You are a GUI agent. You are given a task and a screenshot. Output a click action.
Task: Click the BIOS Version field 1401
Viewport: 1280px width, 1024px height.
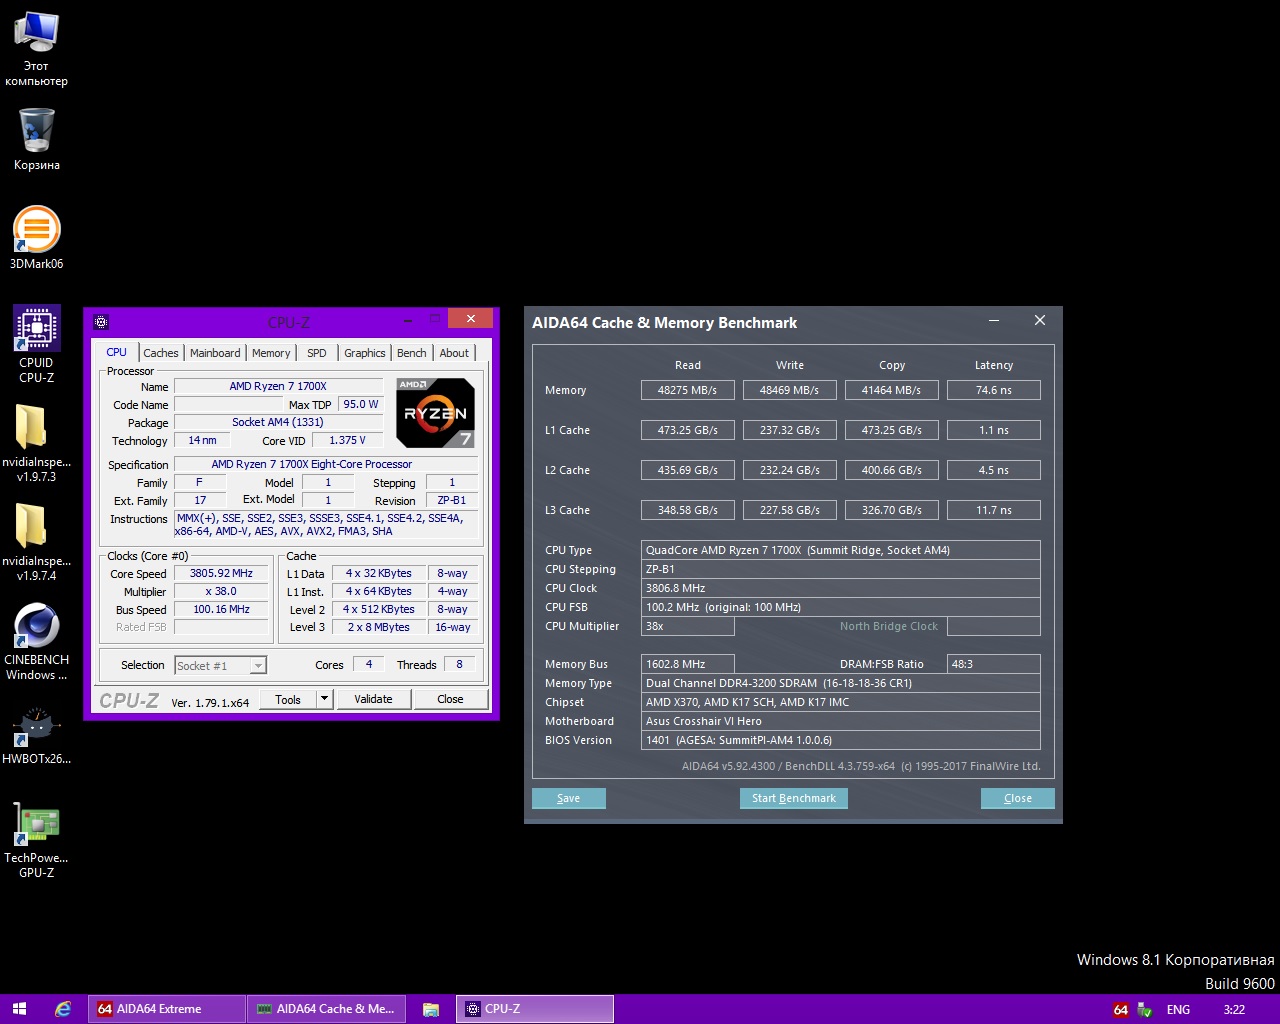coord(841,740)
